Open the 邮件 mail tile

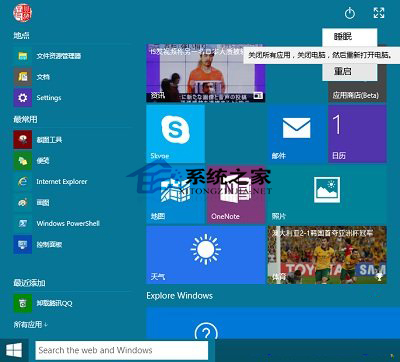pos(297,134)
